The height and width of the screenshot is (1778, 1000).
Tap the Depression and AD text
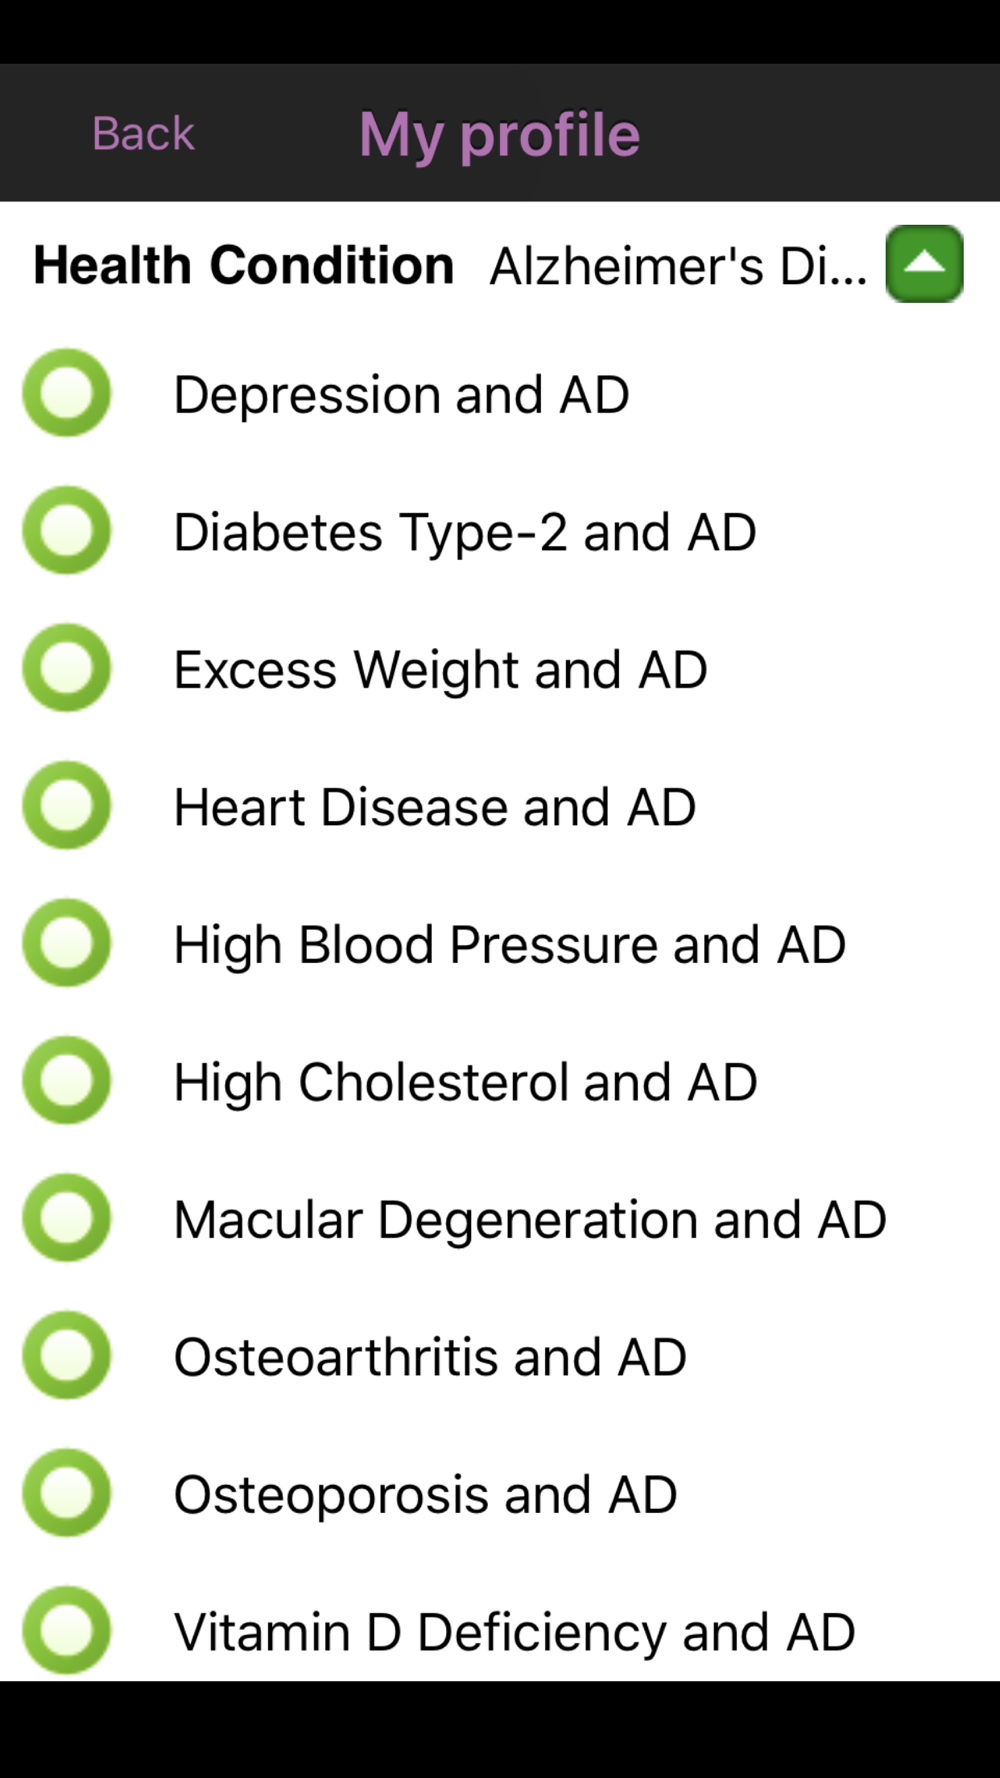pos(401,394)
